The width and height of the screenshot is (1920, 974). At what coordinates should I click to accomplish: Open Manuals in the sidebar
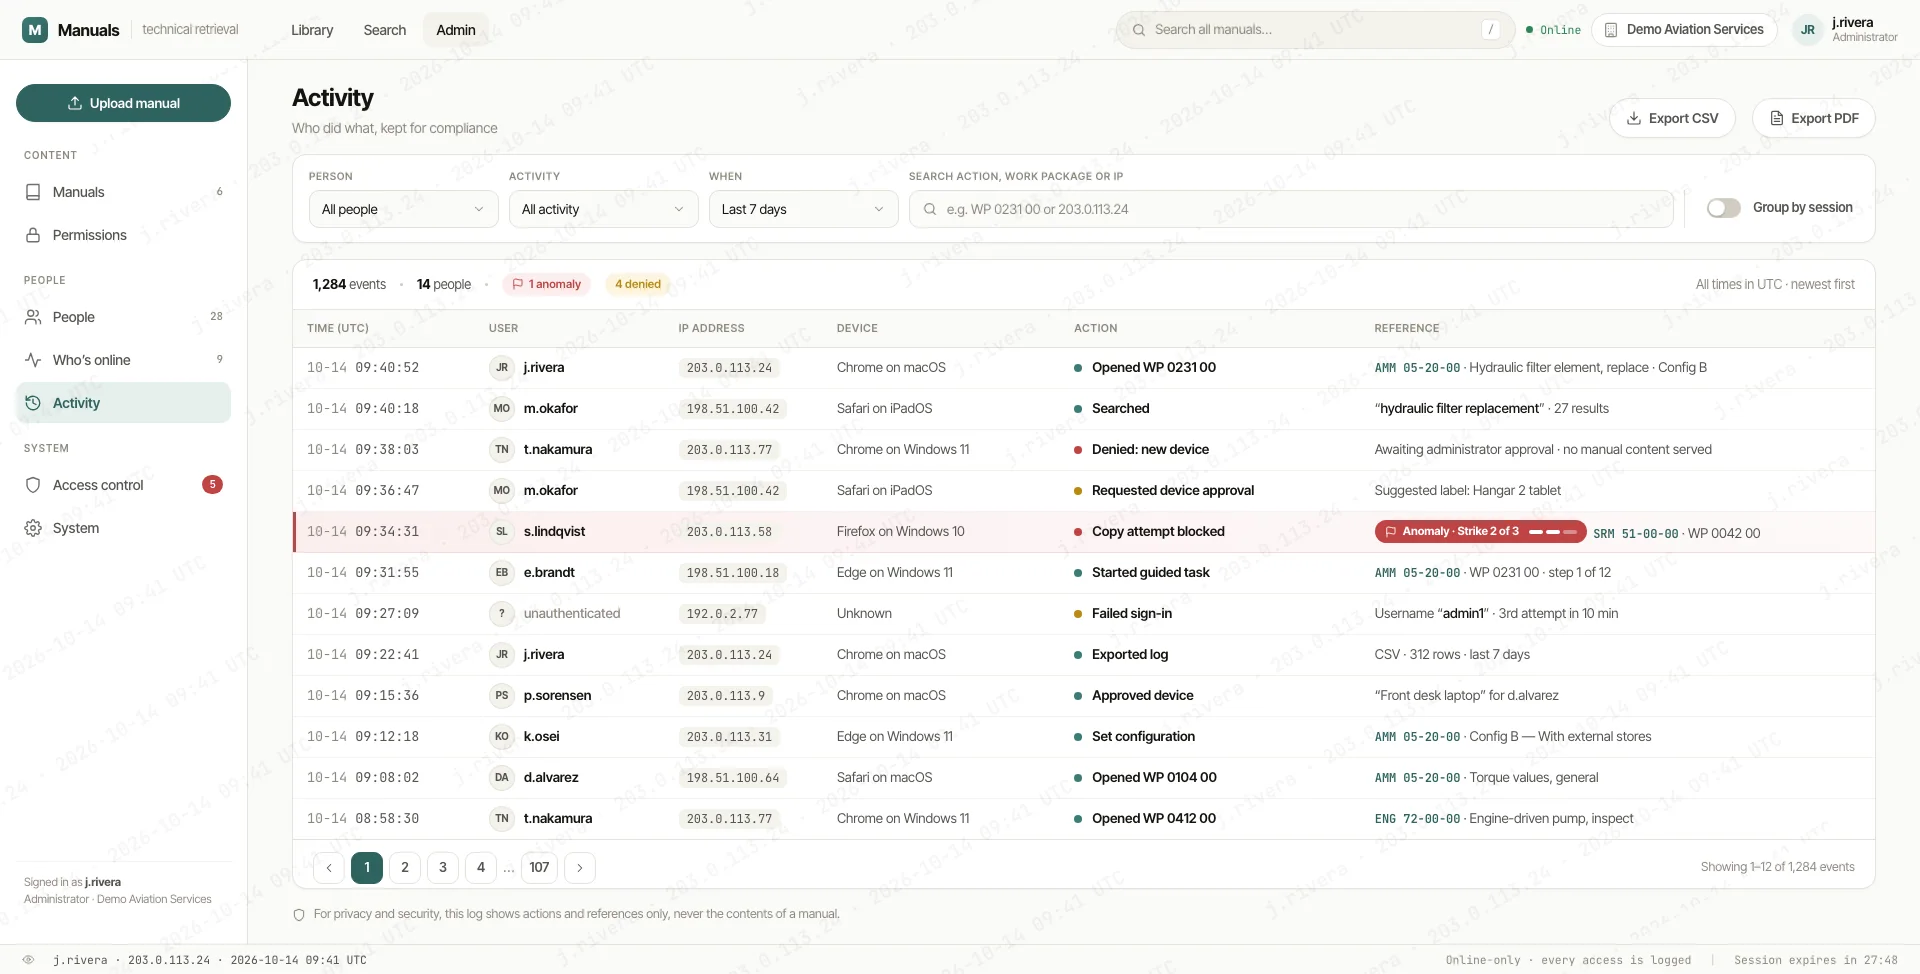[123, 192]
